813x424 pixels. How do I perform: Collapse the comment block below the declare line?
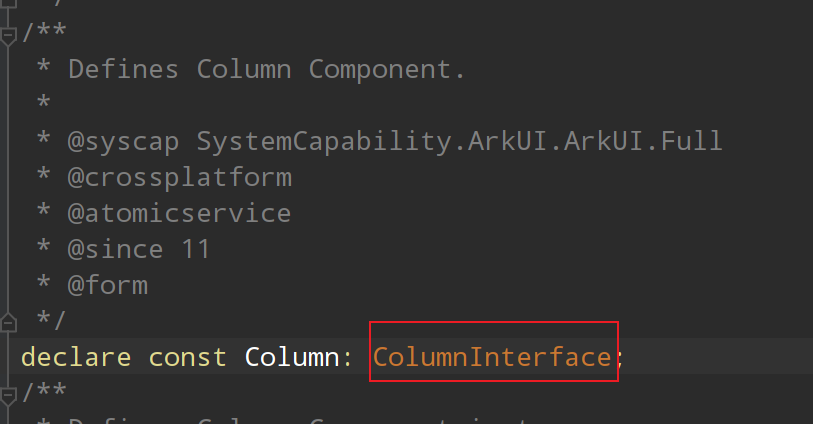tap(9, 388)
